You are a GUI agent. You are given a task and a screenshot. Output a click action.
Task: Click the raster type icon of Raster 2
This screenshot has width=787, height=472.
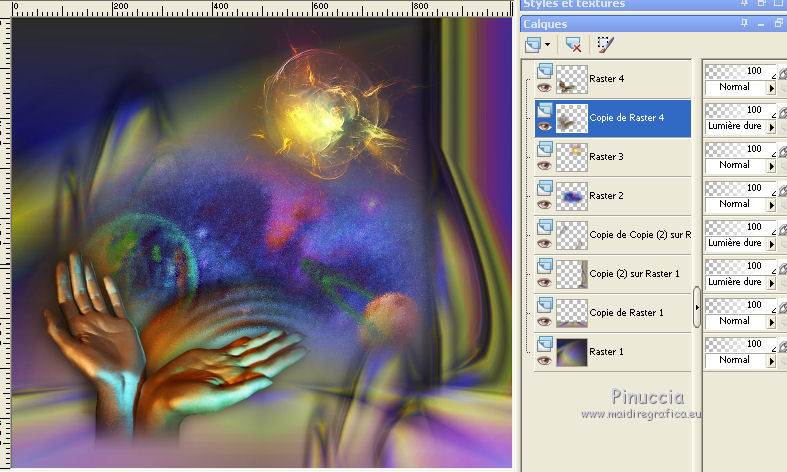coord(545,188)
